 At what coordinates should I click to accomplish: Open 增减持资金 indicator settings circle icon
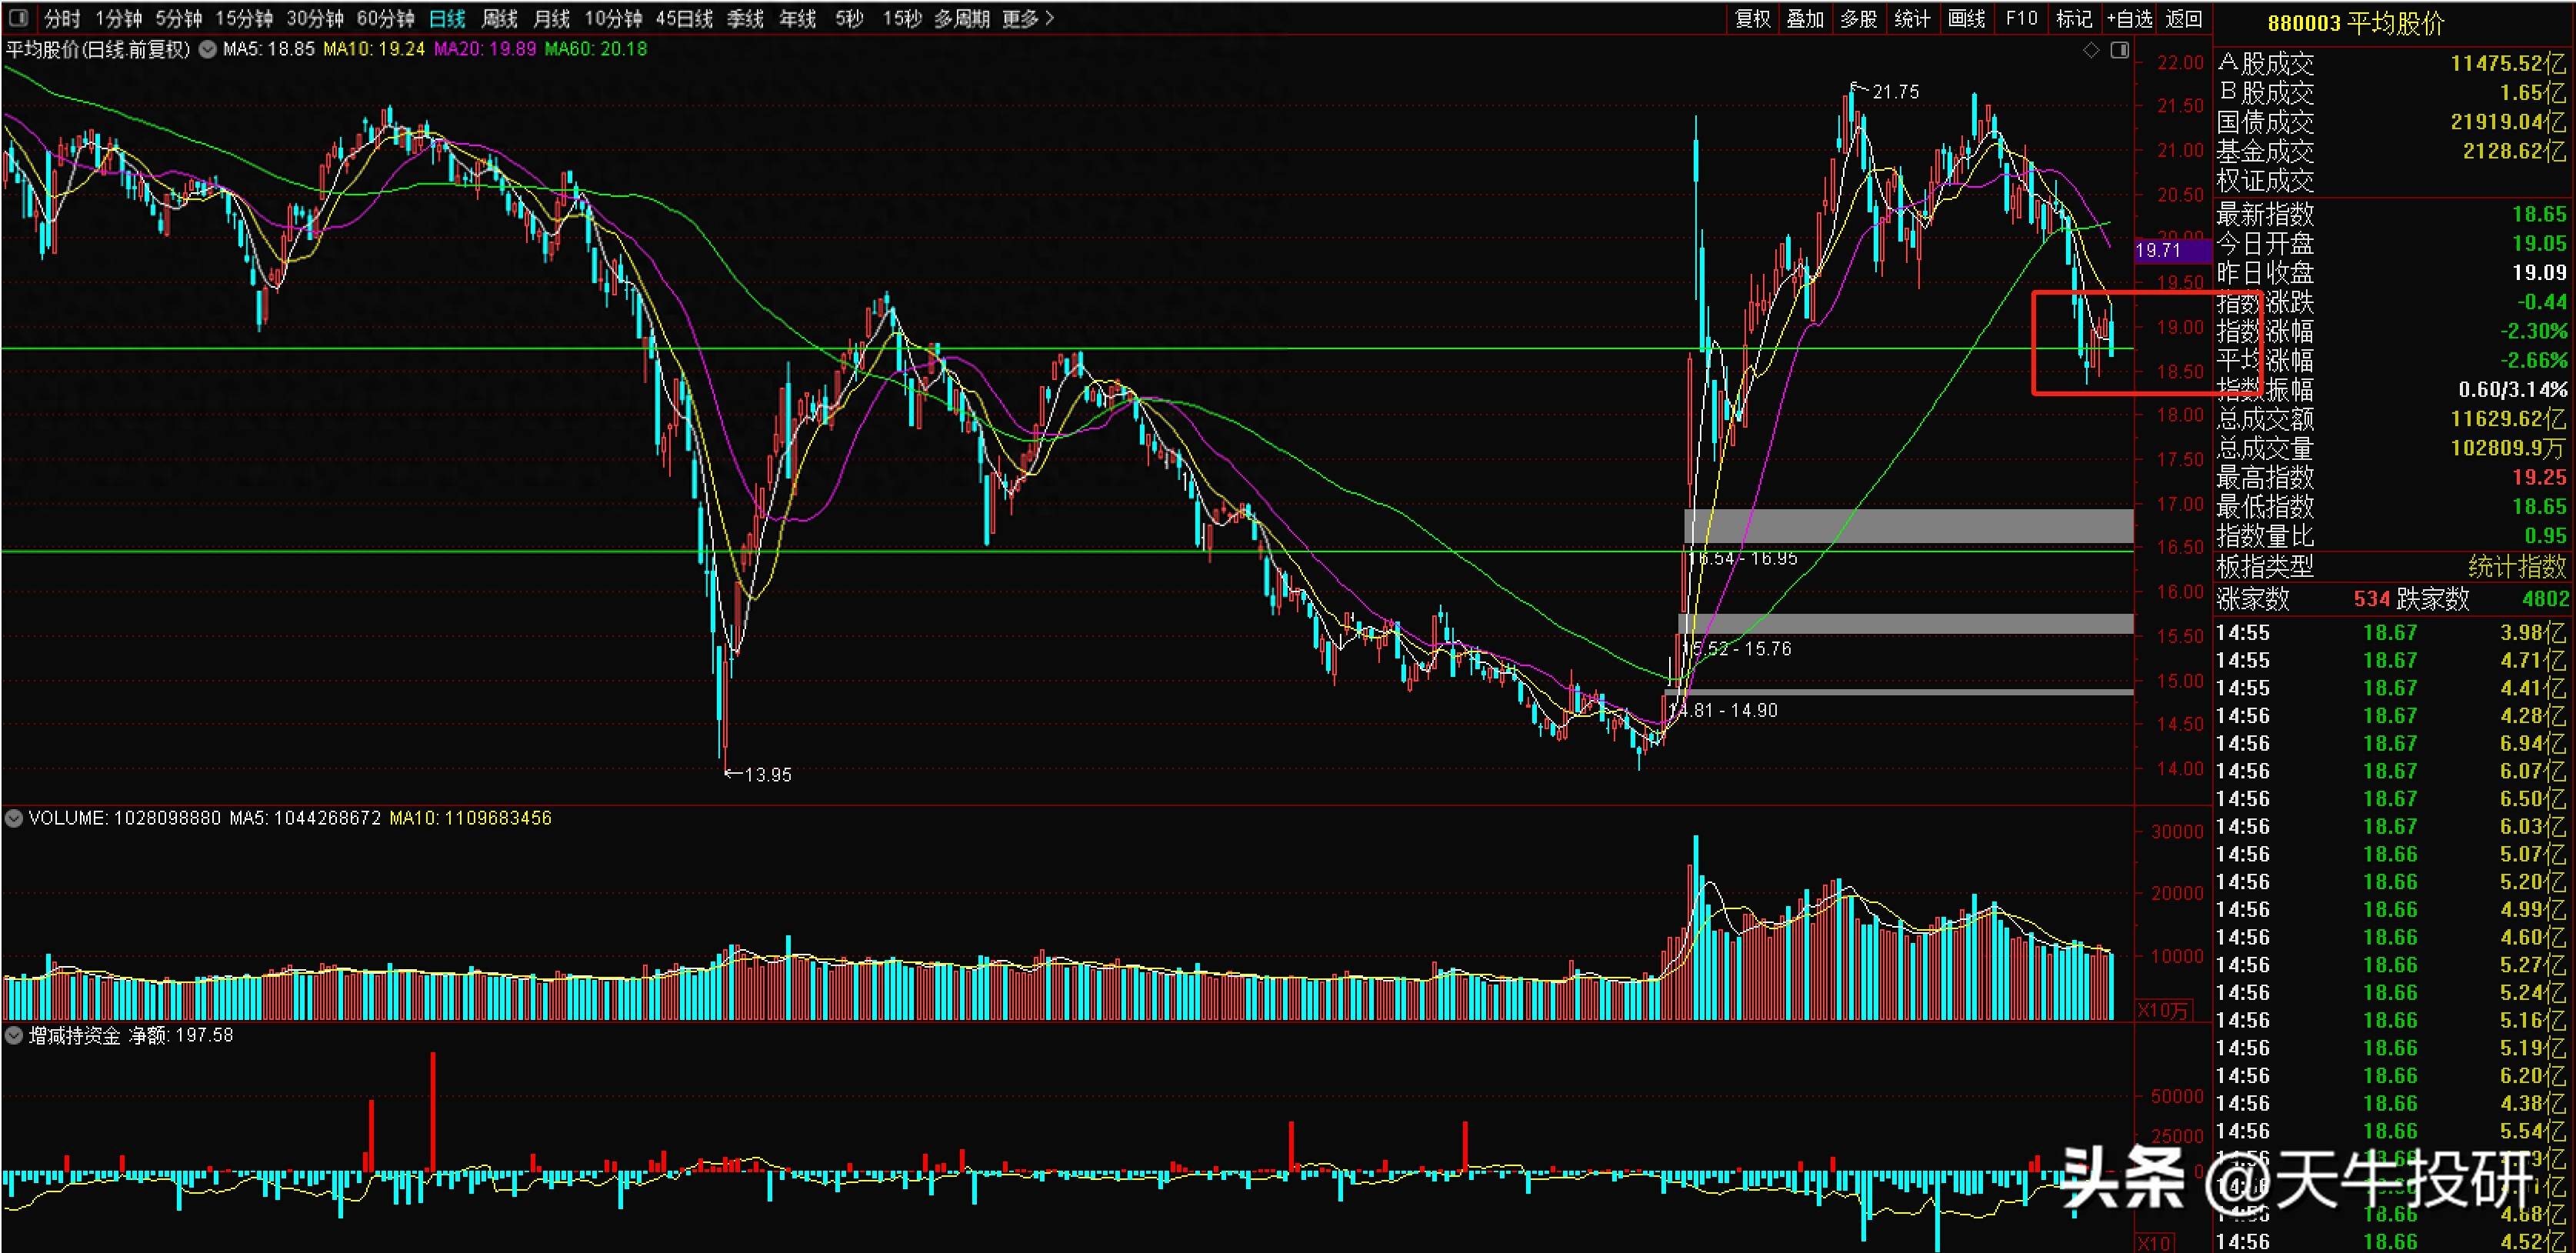[x=14, y=1036]
